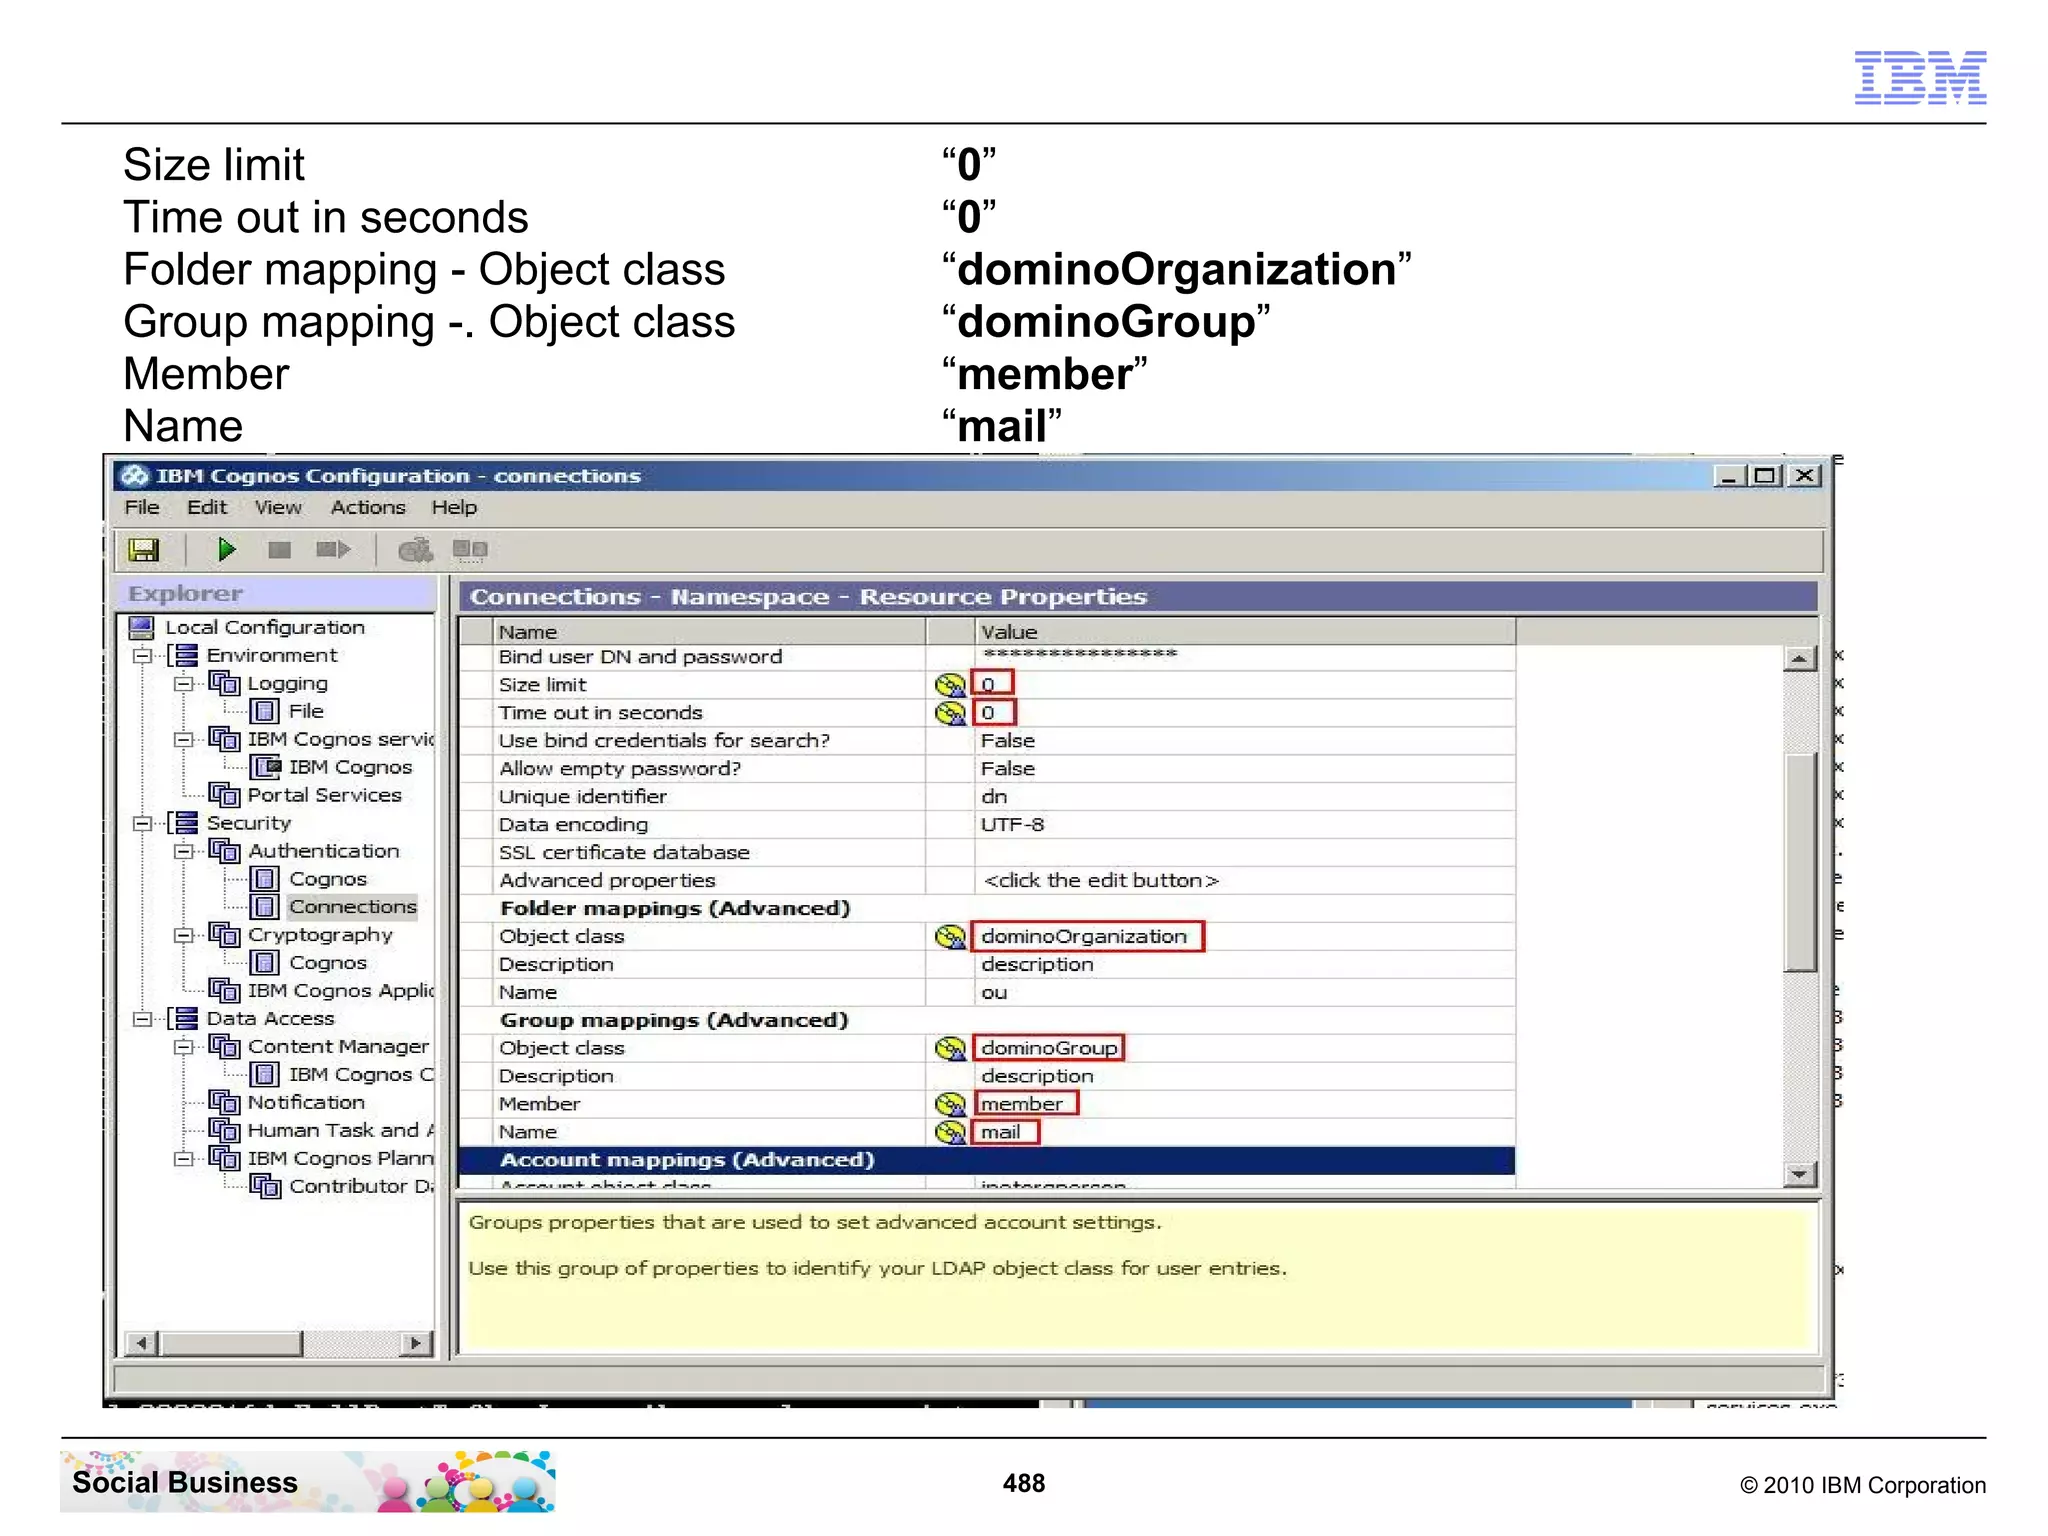2048x1536 pixels.
Task: Click the Explorer scrollbar right arrow
Action: (415, 1343)
